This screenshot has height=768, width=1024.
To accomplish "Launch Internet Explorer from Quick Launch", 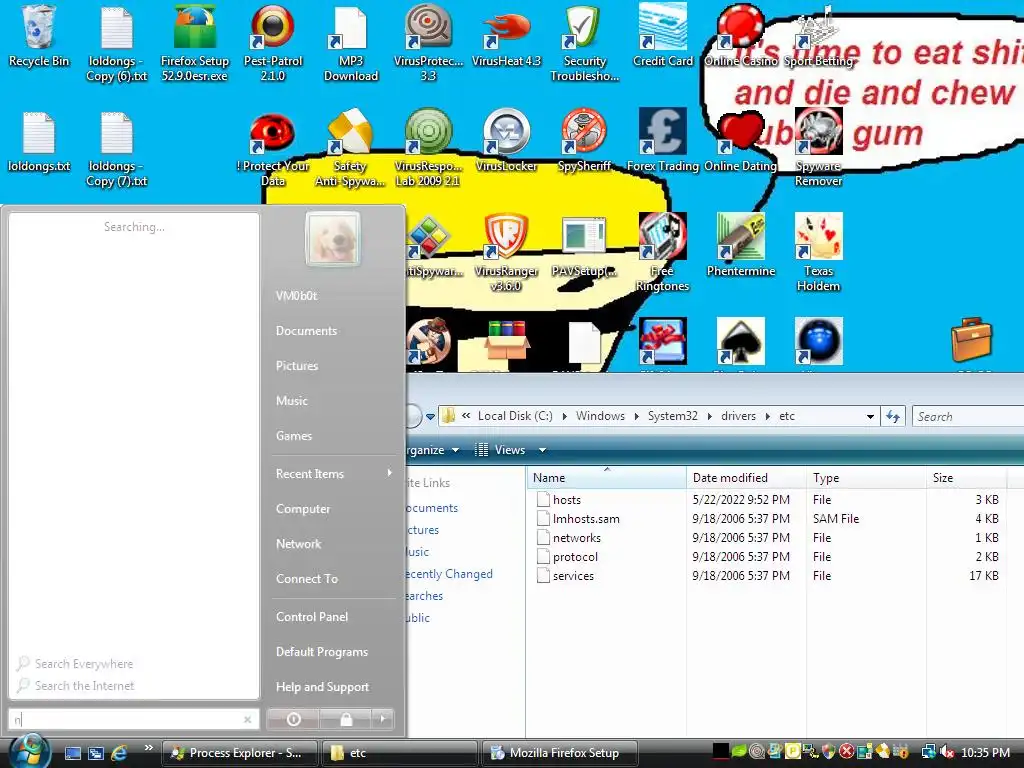I will (x=119, y=753).
